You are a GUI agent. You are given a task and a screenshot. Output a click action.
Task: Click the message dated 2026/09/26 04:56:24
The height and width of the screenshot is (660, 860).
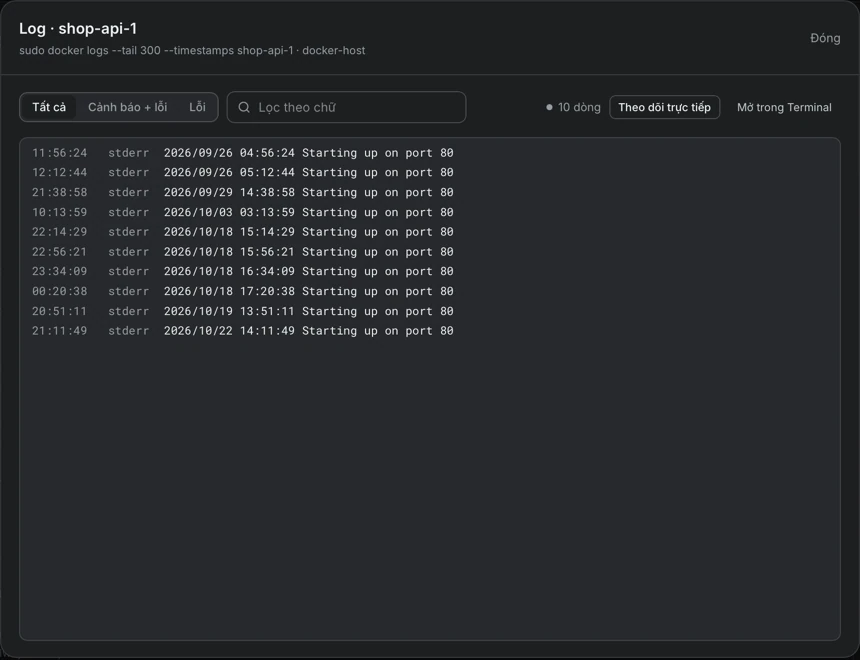309,153
